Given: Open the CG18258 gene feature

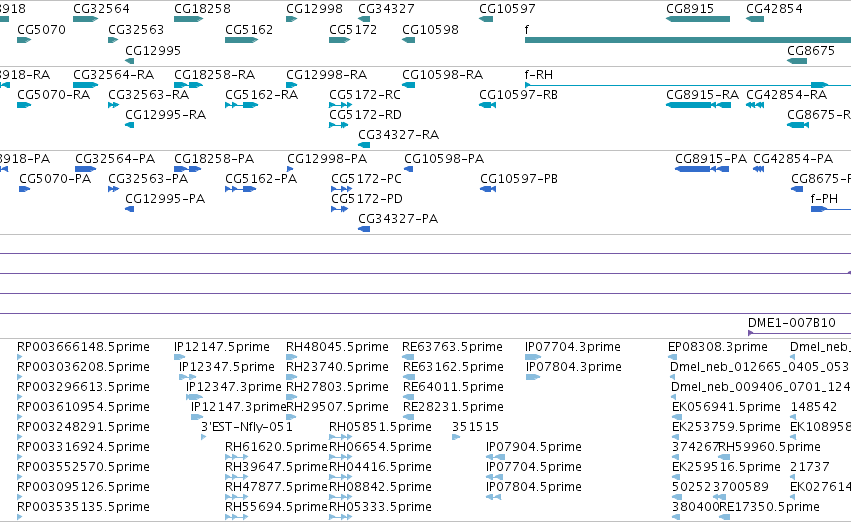Looking at the screenshot, I should [x=188, y=19].
